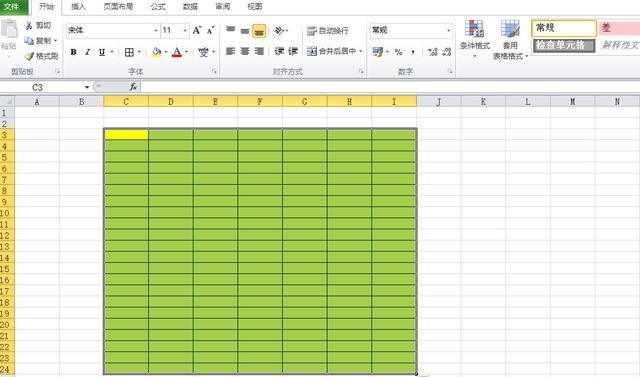Open the number format dropdown
The image size is (640, 377).
[449, 31]
